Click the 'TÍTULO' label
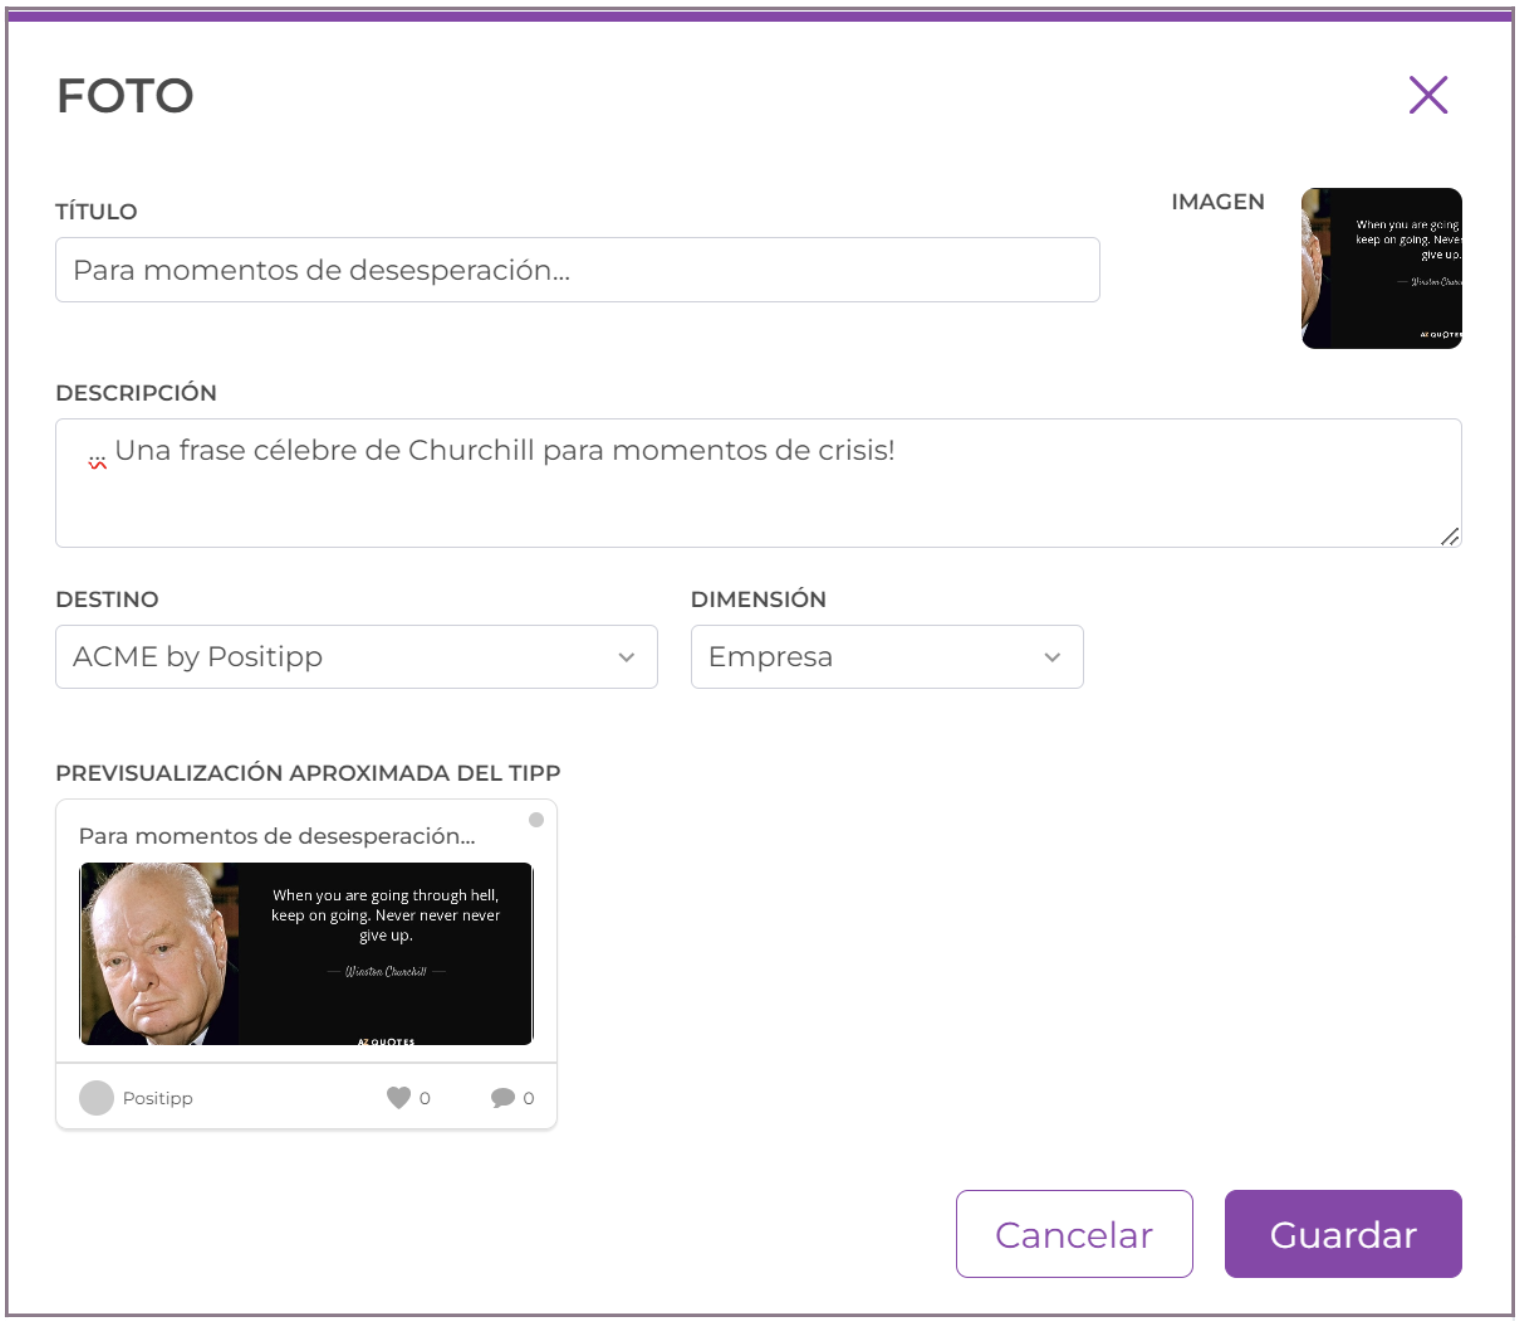The width and height of the screenshot is (1520, 1330). coord(96,211)
